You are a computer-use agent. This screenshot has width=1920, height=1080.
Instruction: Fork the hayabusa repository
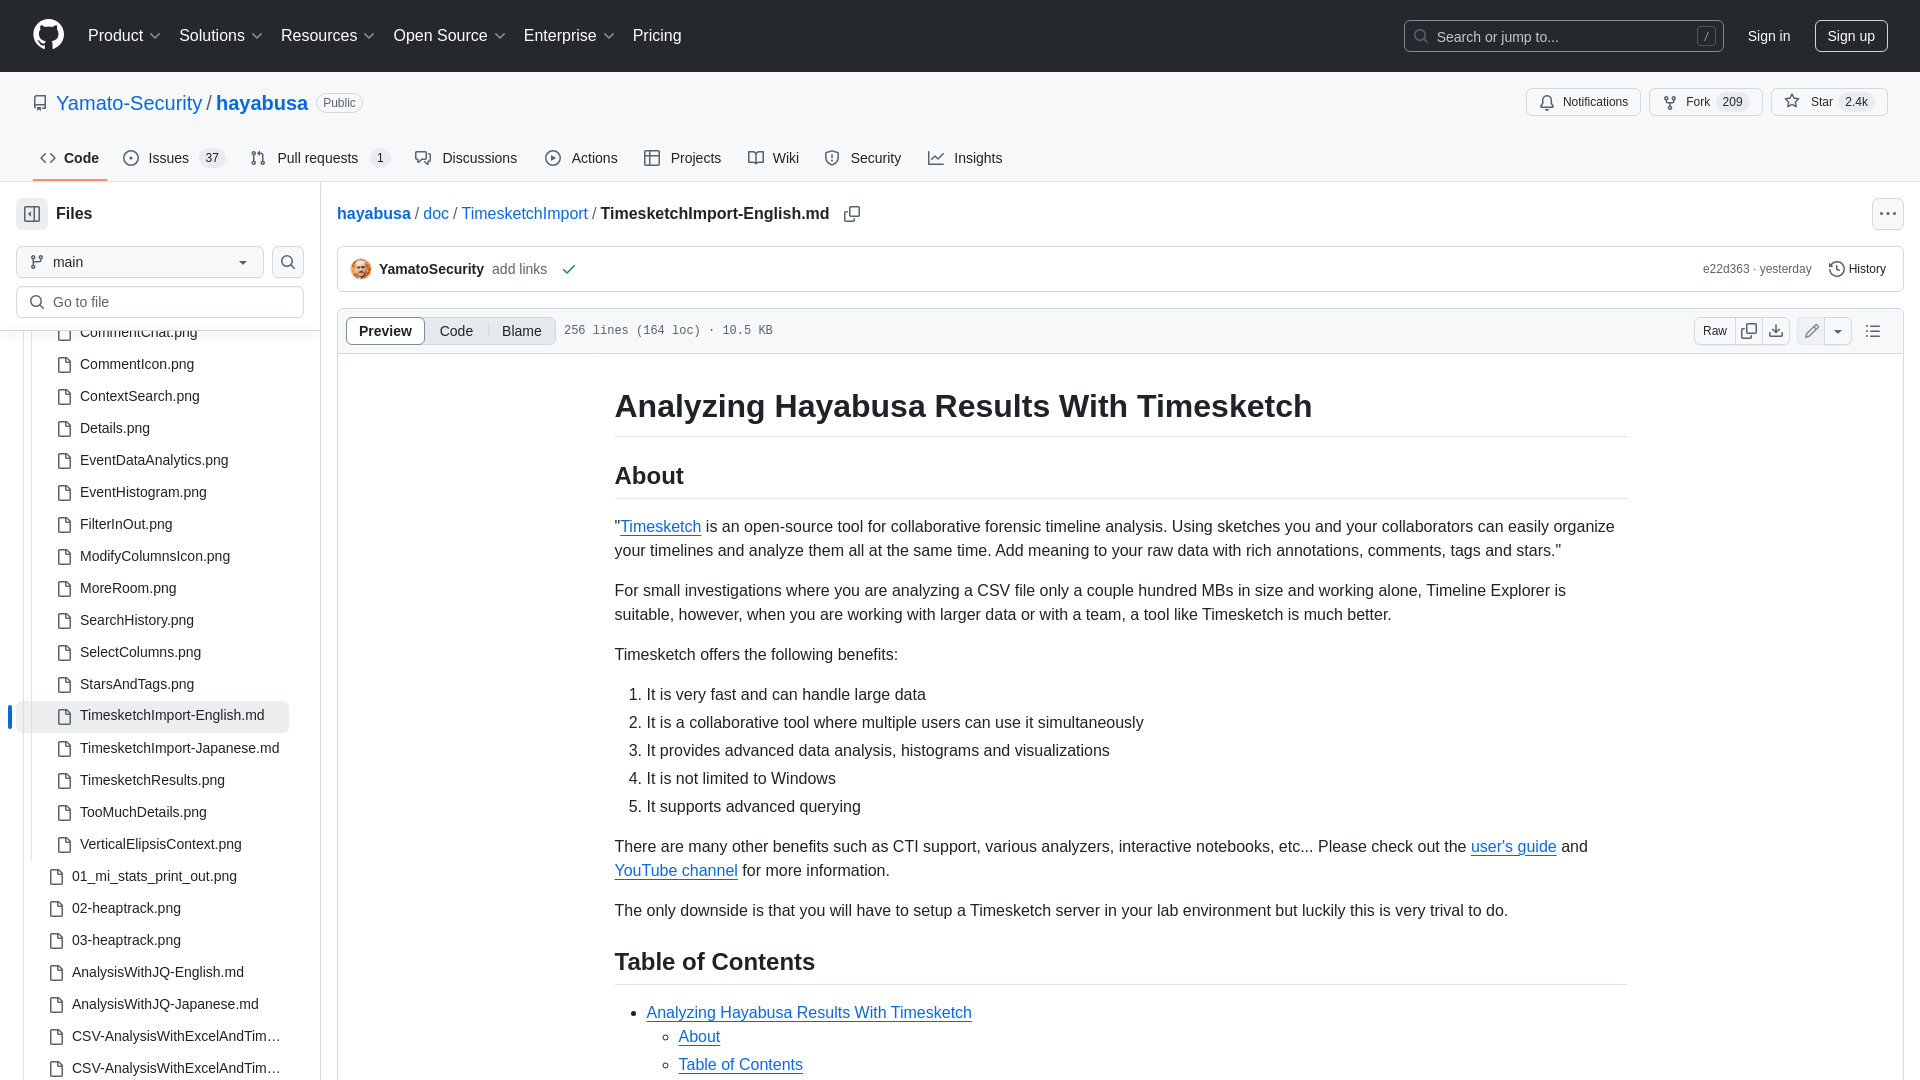[1705, 102]
